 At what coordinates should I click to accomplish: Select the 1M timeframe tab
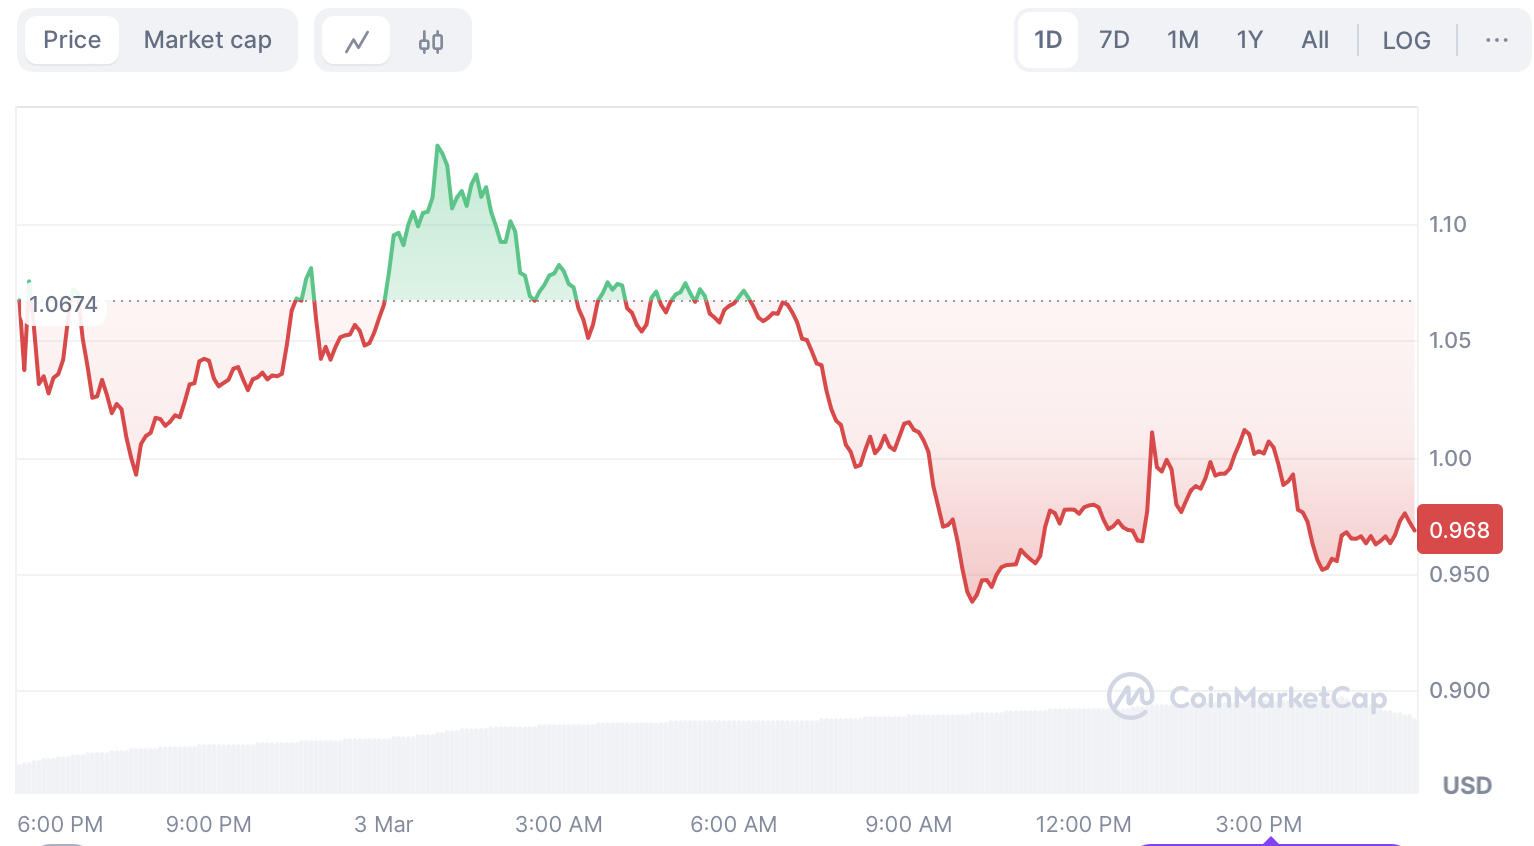[1182, 40]
